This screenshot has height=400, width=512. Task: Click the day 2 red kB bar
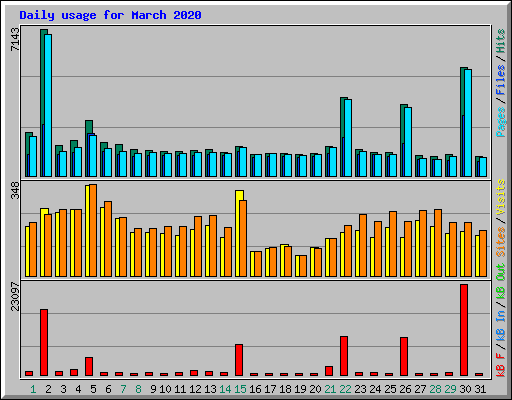pos(44,343)
